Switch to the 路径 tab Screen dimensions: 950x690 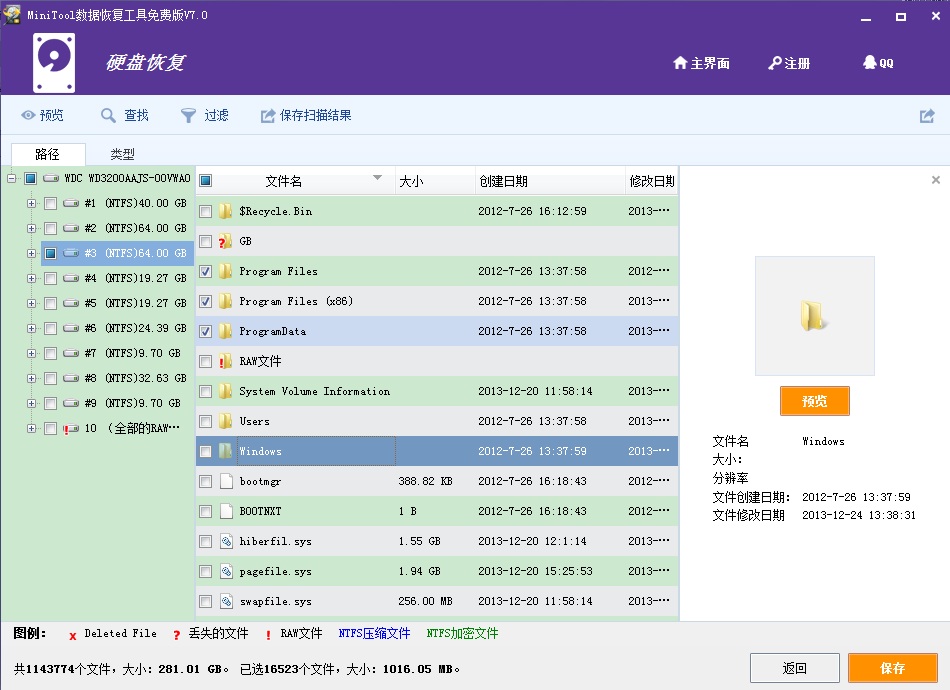48,154
